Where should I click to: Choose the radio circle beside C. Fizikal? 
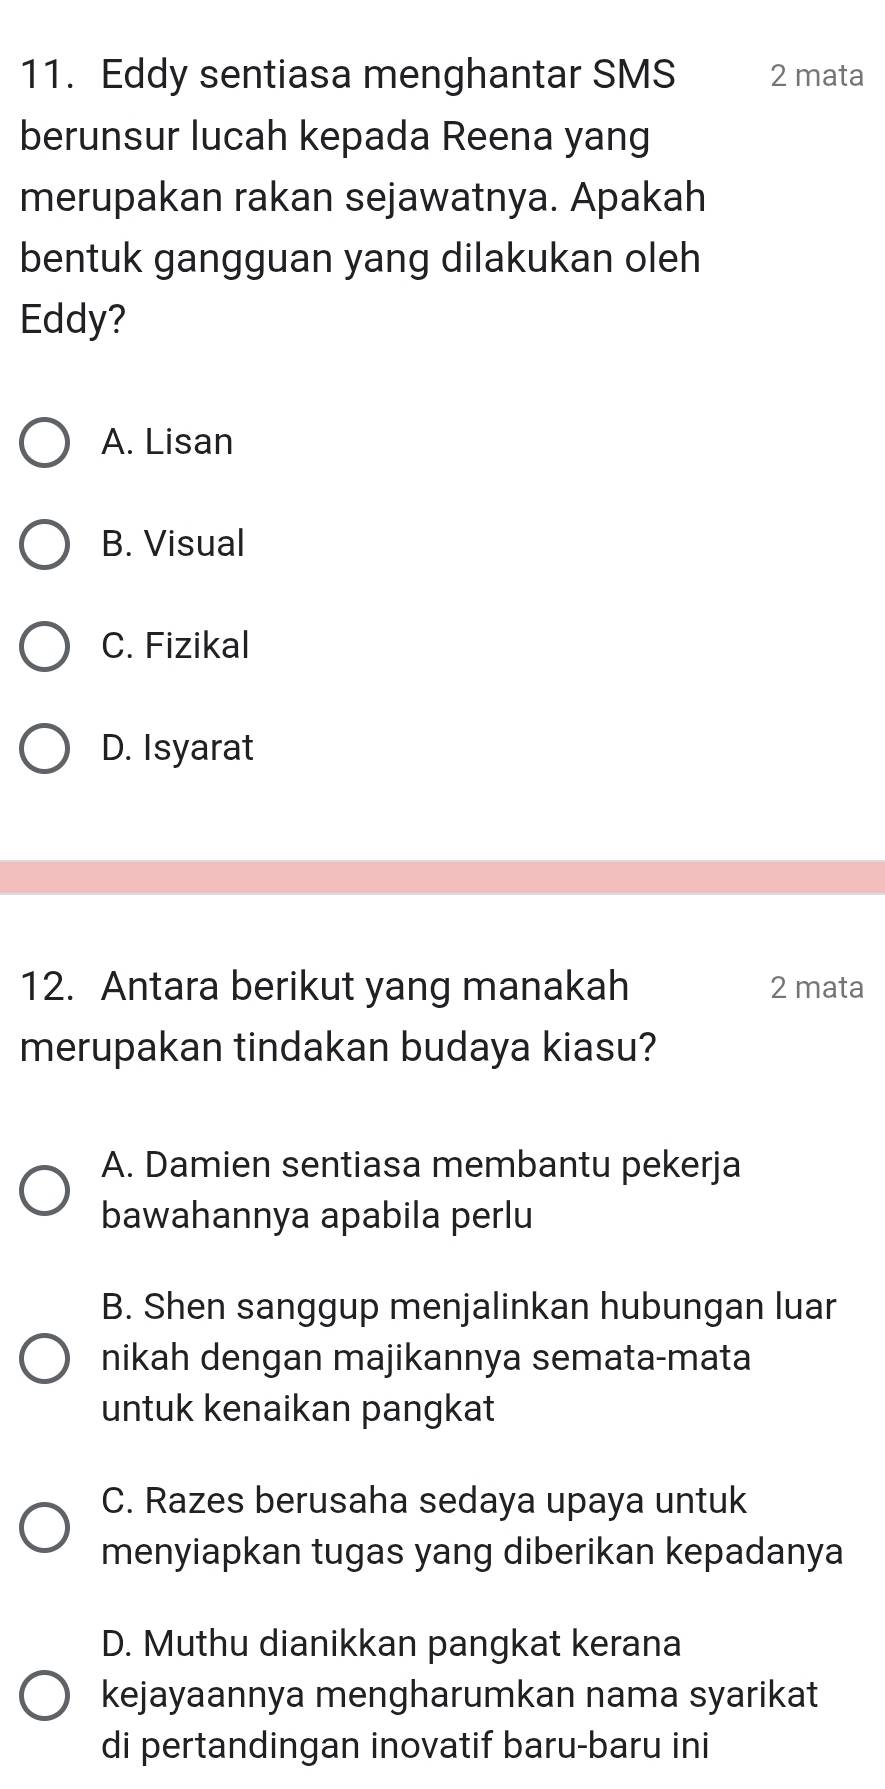coord(44,646)
